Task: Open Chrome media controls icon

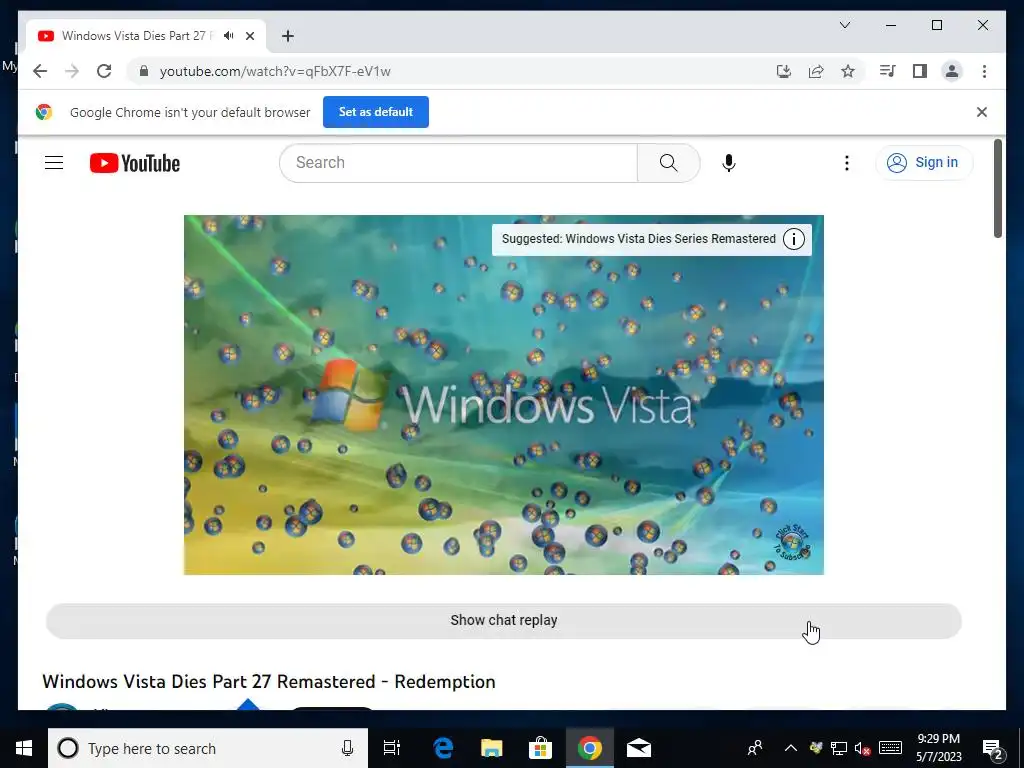Action: [888, 71]
